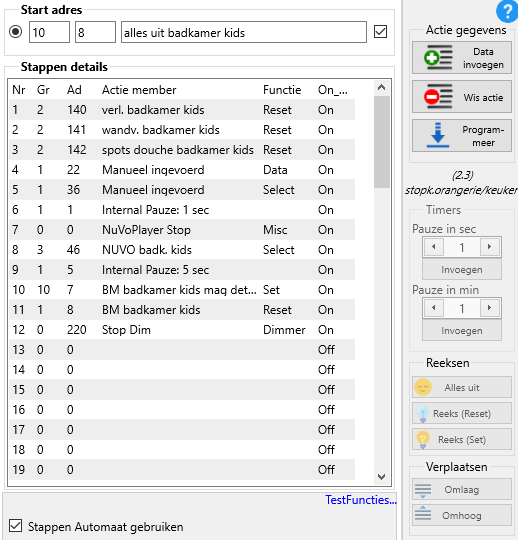The image size is (518, 540).
Task: Click the Start adres field containing 10
Action: (49, 32)
